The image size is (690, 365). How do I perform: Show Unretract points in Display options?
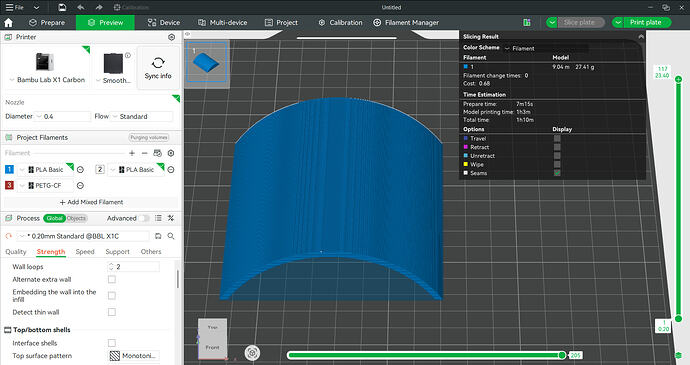point(557,155)
